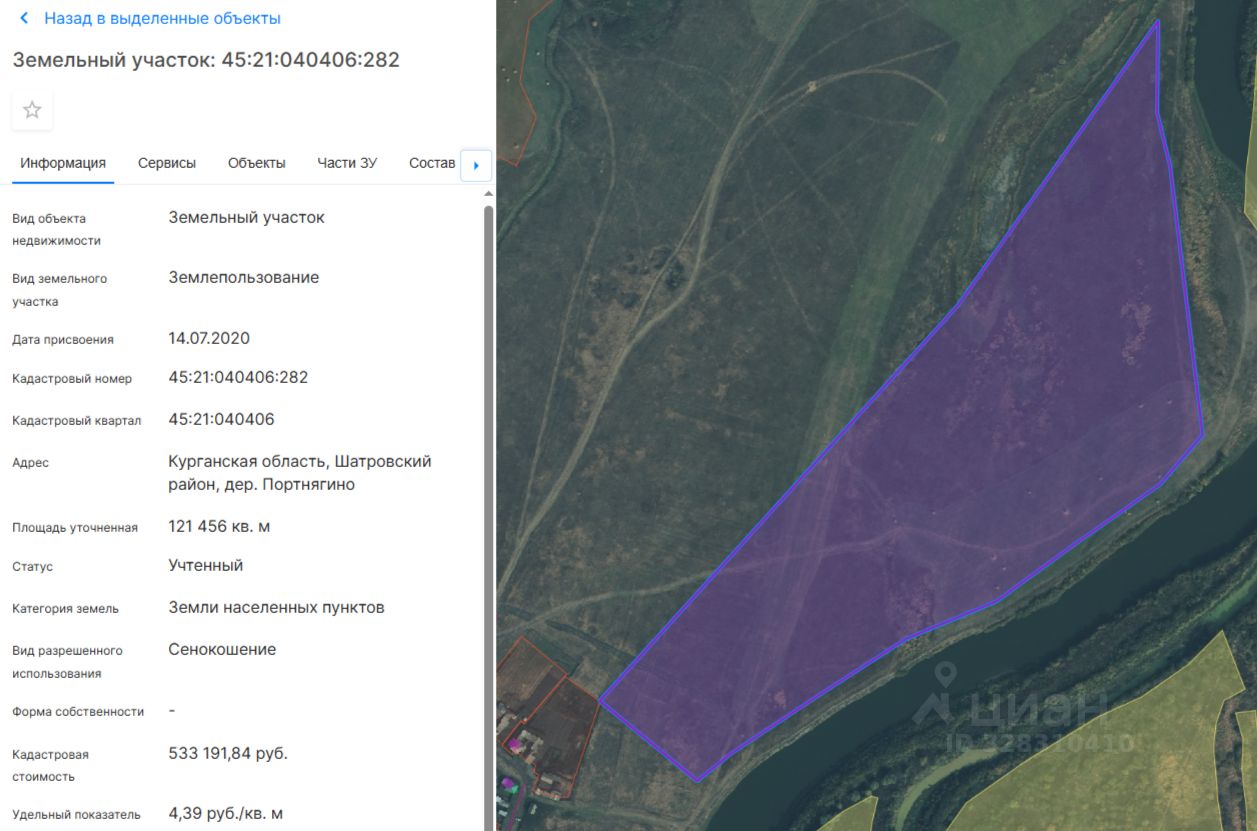The height and width of the screenshot is (831, 1257).
Task: Click the 'Категория земель' label
Action: pos(65,608)
